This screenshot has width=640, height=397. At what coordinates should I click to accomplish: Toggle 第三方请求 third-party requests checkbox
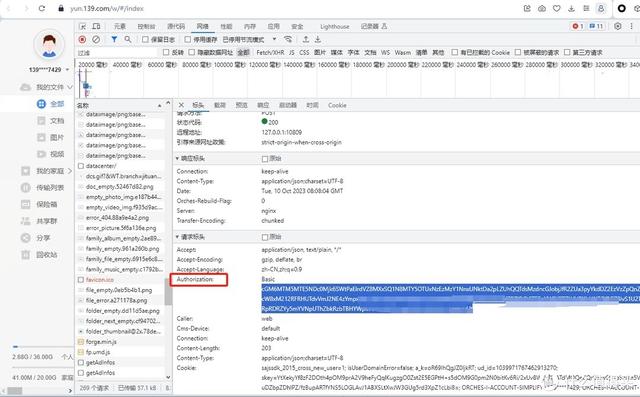[x=567, y=52]
